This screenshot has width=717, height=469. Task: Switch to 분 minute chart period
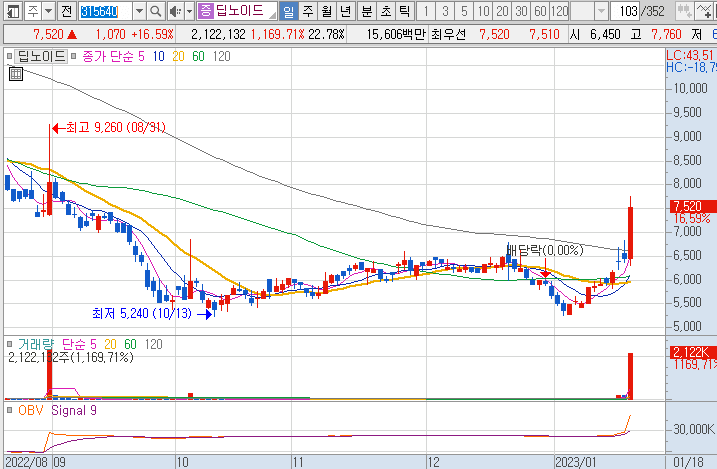367,11
